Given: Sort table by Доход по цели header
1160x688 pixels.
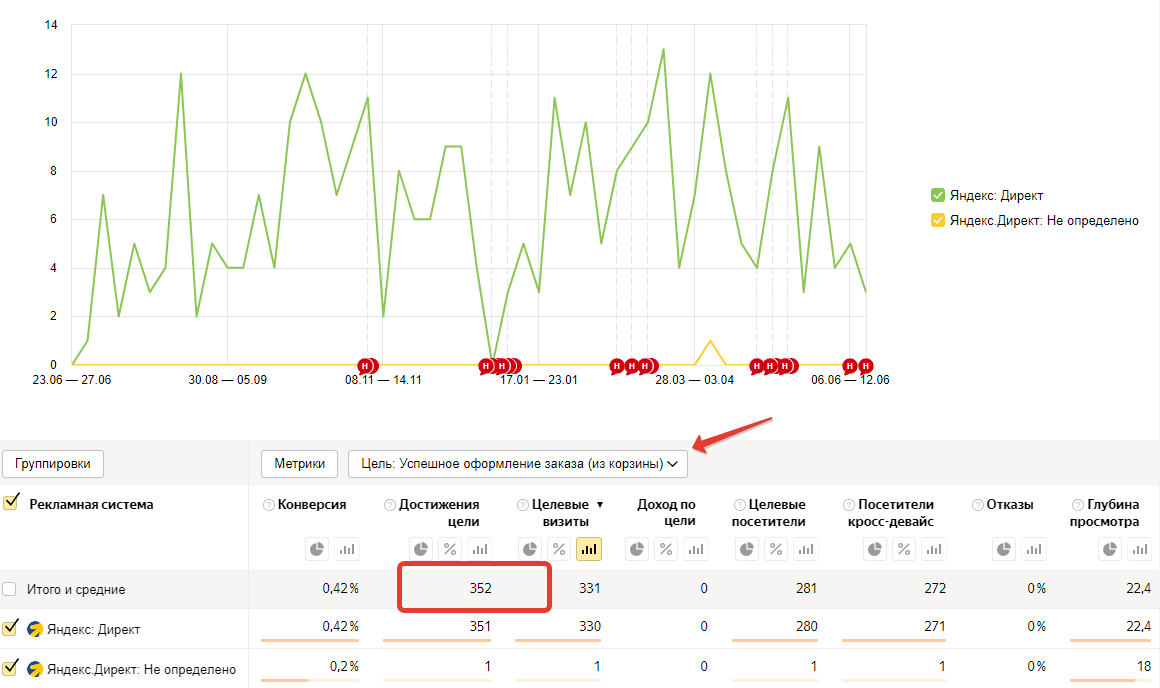Looking at the screenshot, I should point(667,513).
